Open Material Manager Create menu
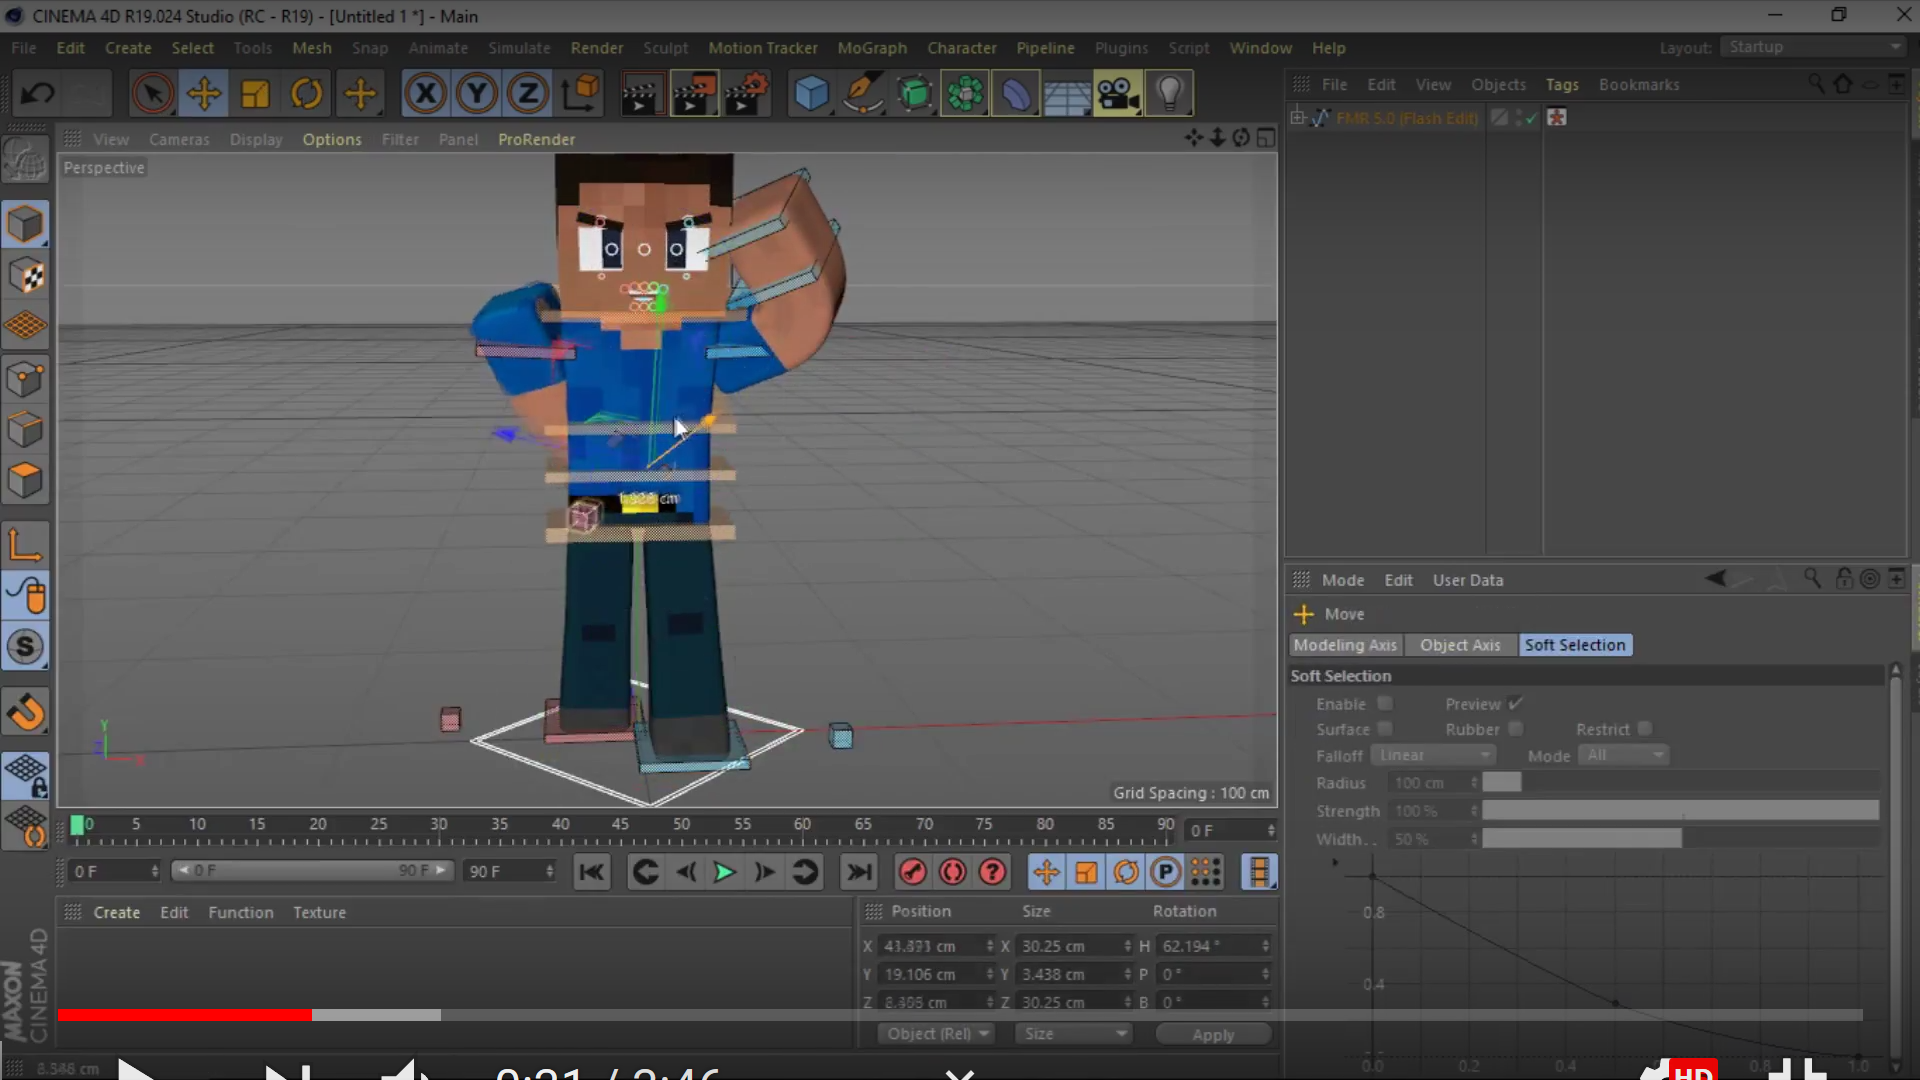Viewport: 1920px width, 1080px height. [x=117, y=913]
